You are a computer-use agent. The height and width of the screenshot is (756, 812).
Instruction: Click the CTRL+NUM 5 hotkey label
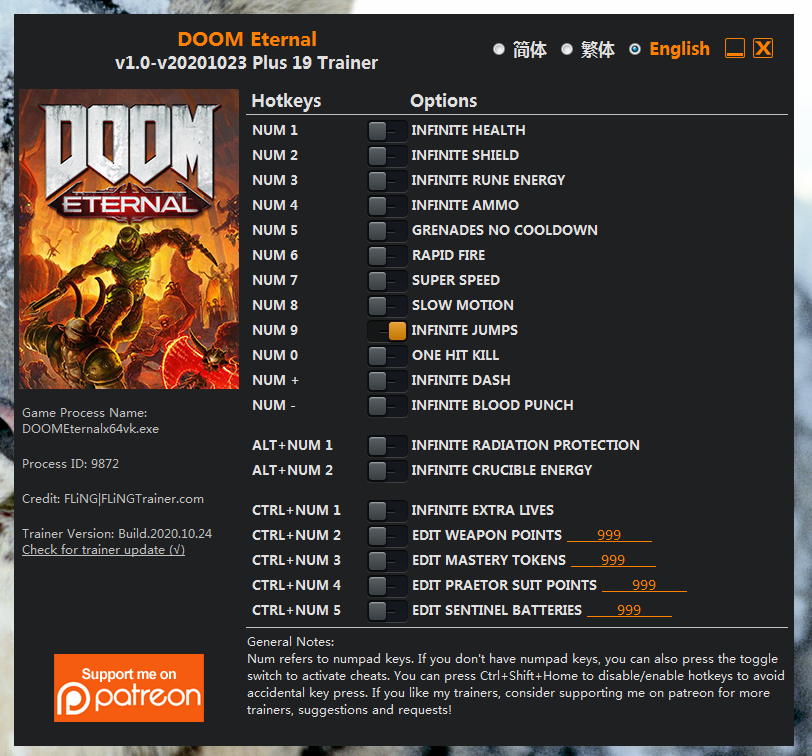296,610
